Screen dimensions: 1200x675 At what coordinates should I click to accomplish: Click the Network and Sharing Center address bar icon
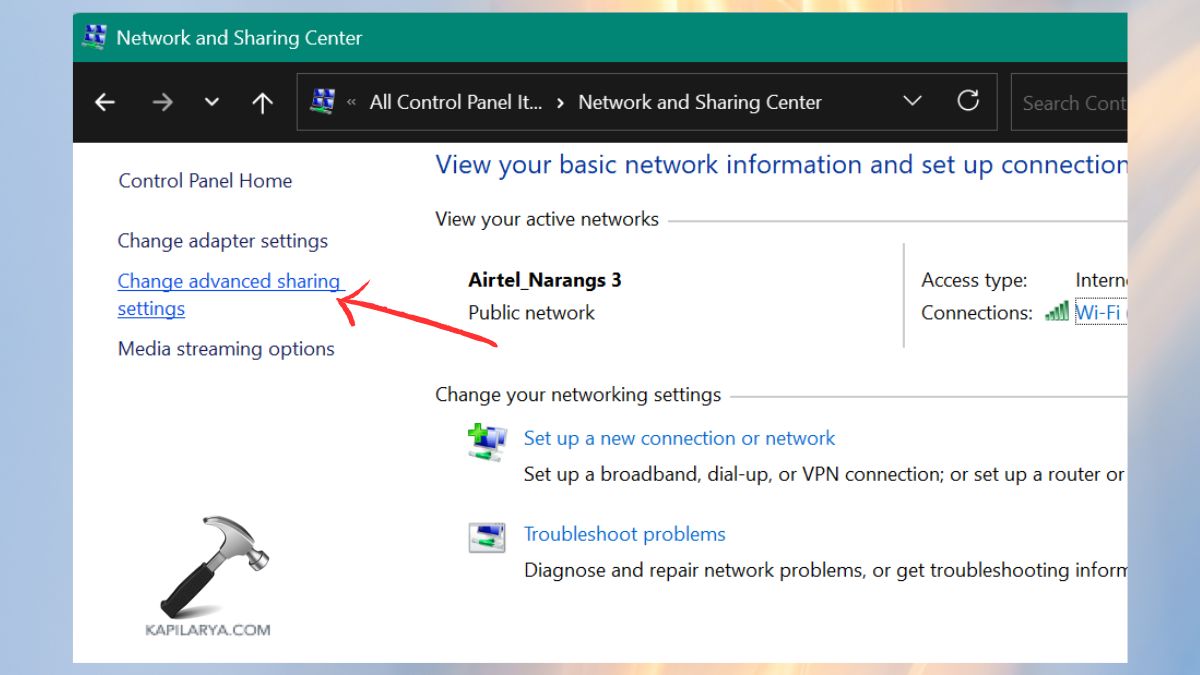[322, 101]
